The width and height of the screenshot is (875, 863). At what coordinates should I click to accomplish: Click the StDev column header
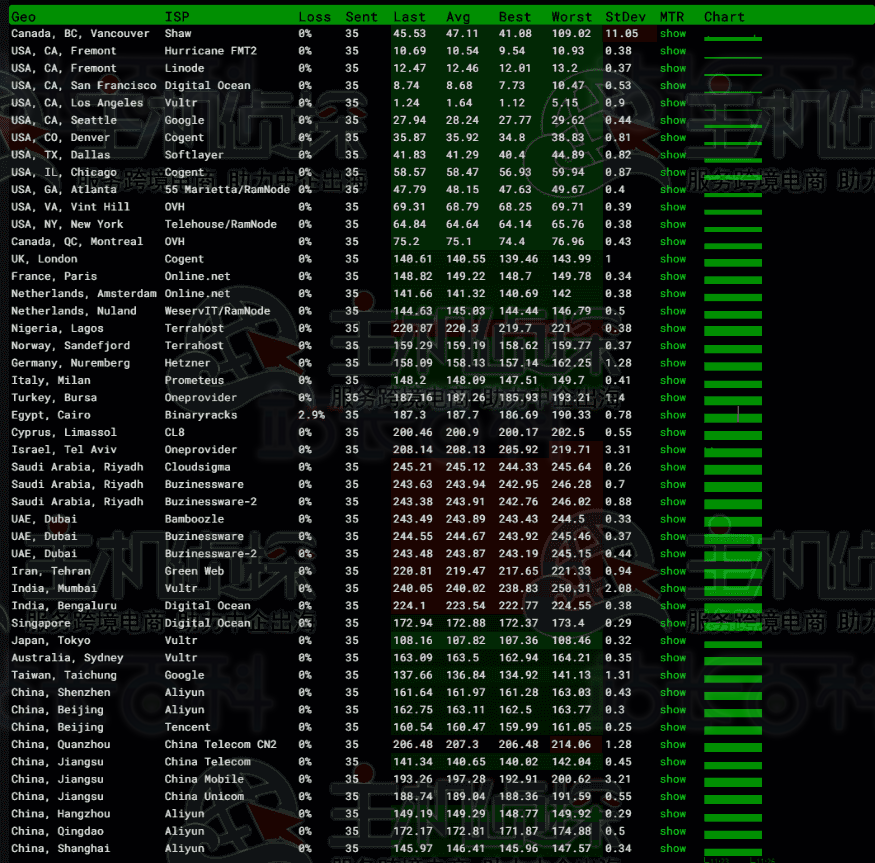(625, 17)
